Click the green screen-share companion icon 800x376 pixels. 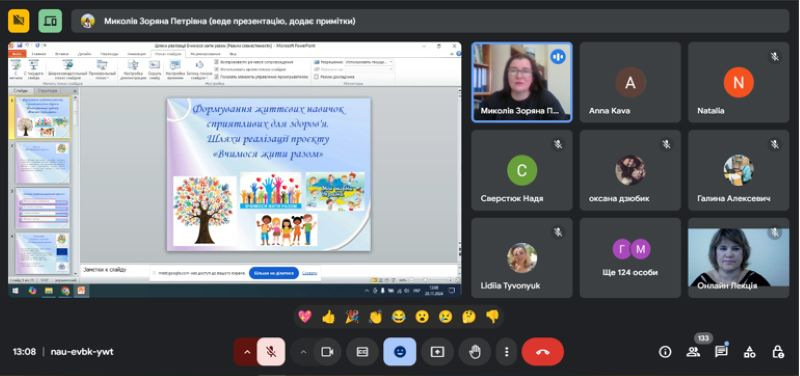tap(50, 20)
